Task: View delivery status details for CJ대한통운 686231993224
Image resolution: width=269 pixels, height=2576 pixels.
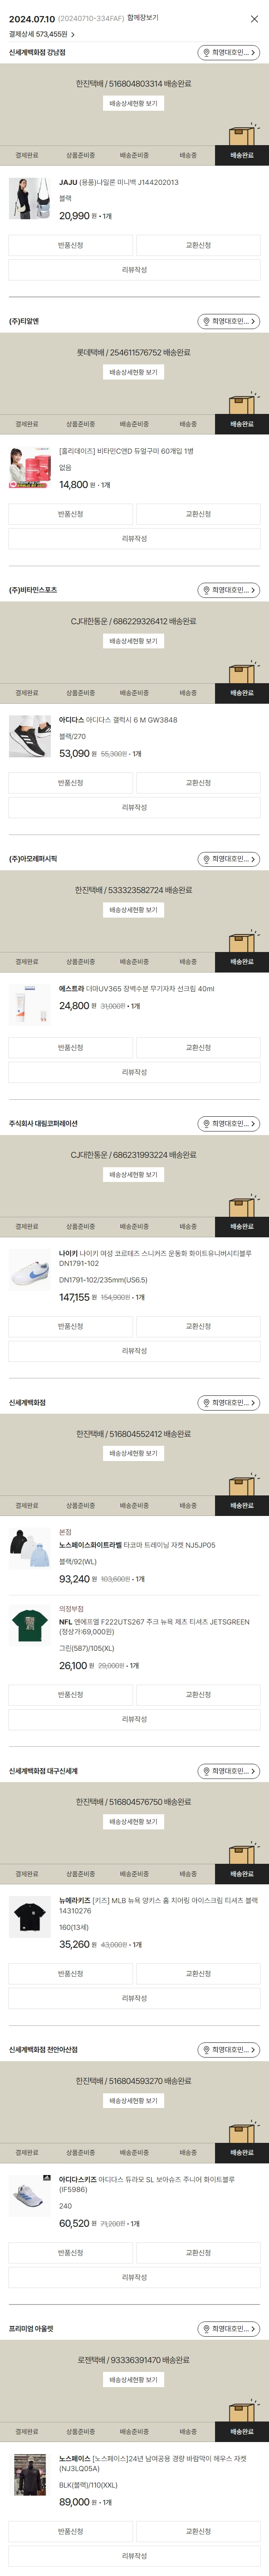Action: 134,1175
